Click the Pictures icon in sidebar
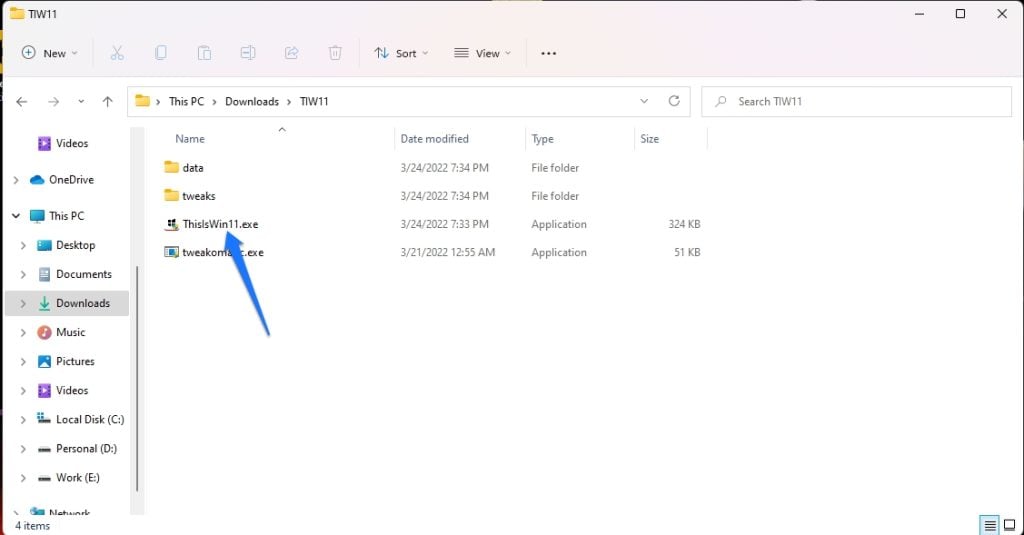Viewport: 1024px width, 535px height. 44,361
